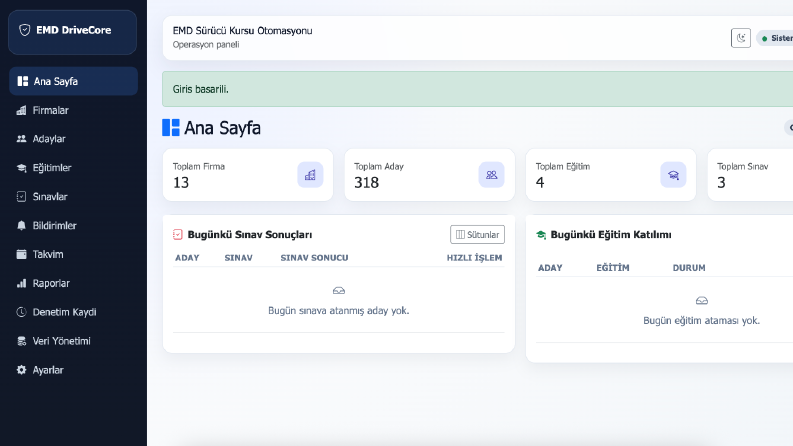The height and width of the screenshot is (446, 793).
Task: Click the Firmalar building icon in sidebar
Action: tap(21, 110)
